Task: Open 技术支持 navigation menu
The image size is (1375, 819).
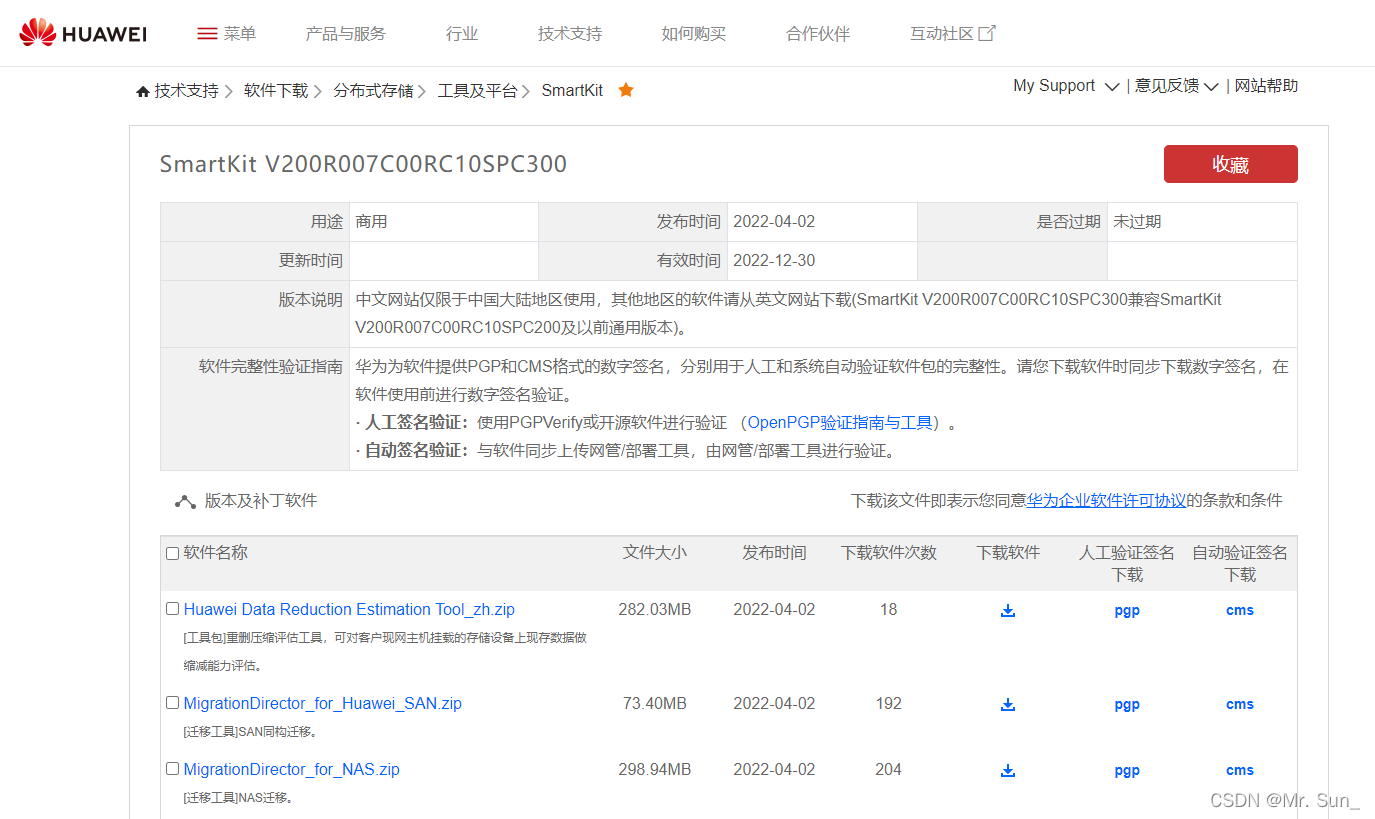Action: (x=570, y=33)
